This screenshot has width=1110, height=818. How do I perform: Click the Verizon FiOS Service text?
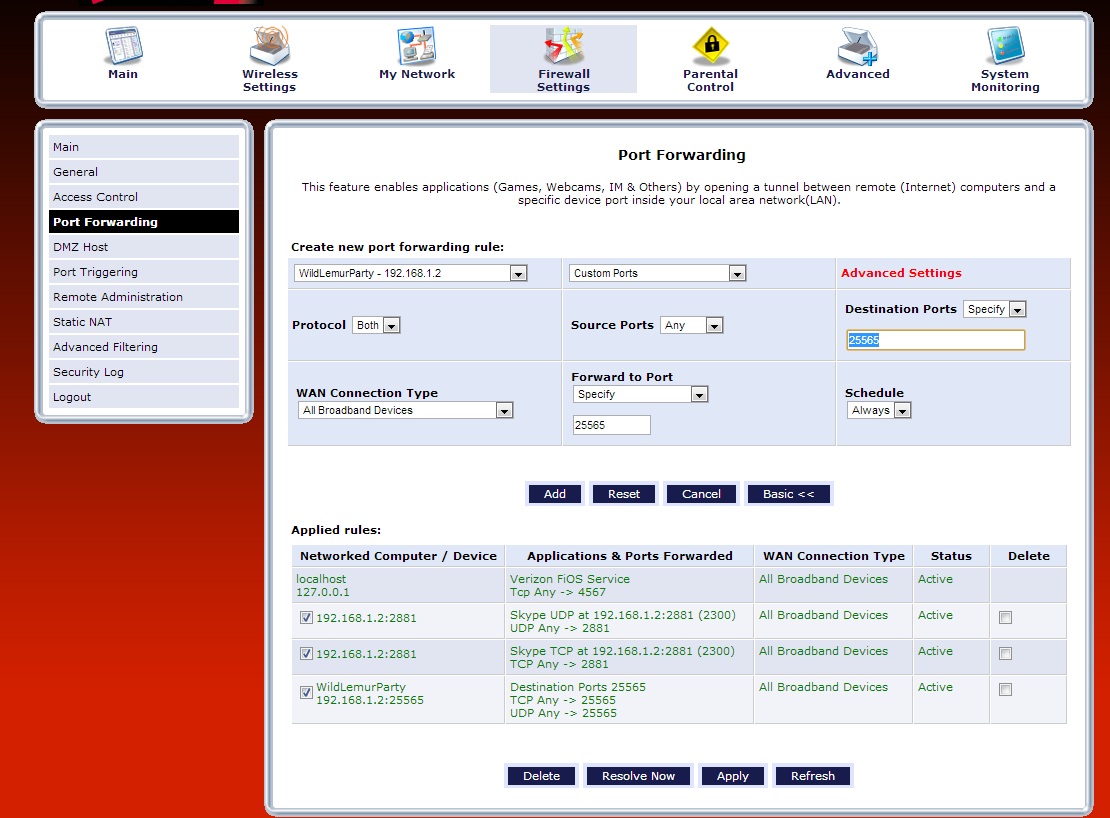click(x=570, y=579)
